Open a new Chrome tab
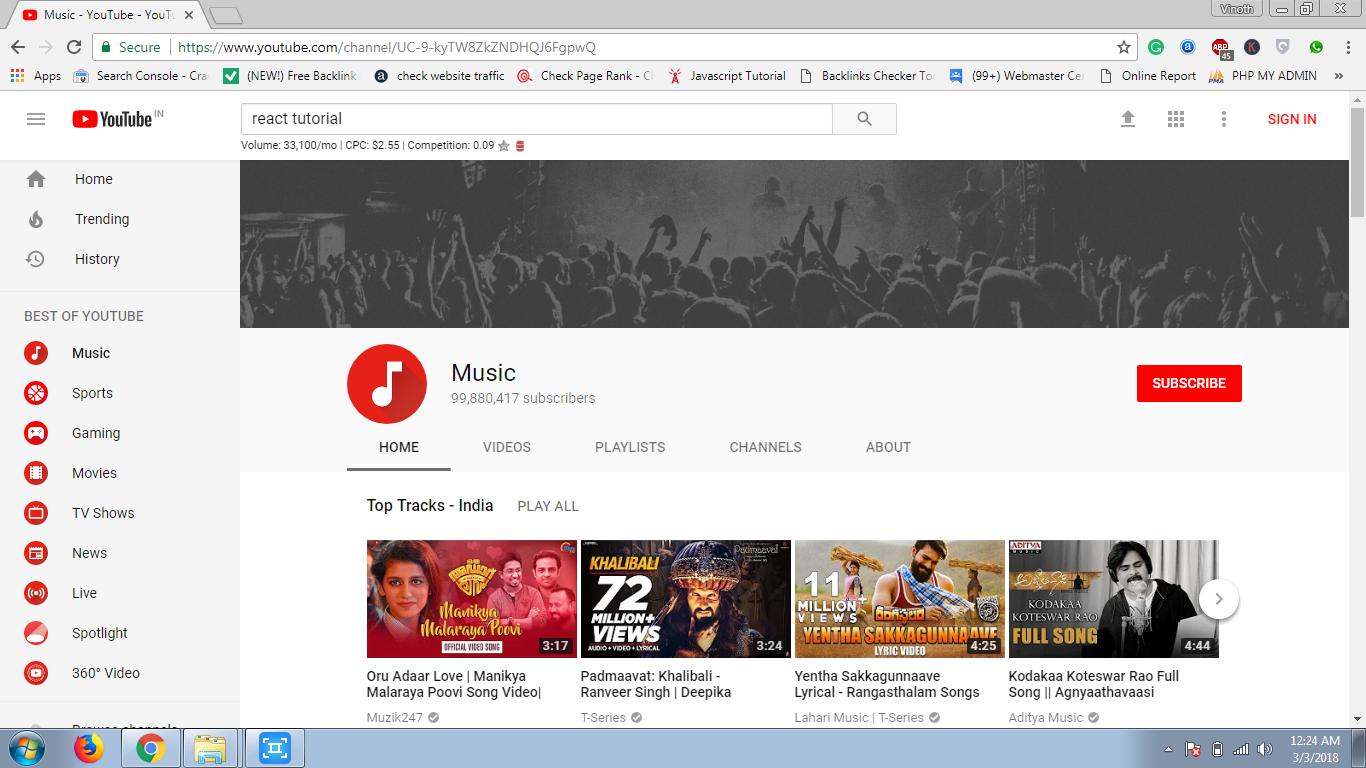Screen dimensions: 1366x768 click(226, 15)
